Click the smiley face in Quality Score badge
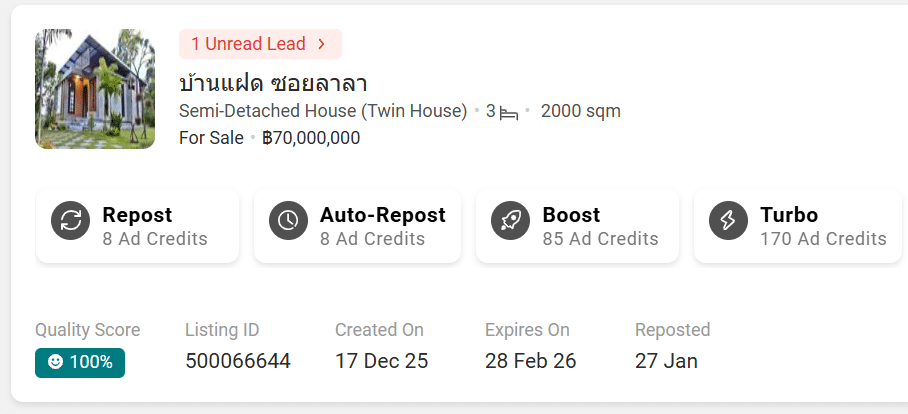The image size is (908, 414). pyautogui.click(x=55, y=362)
